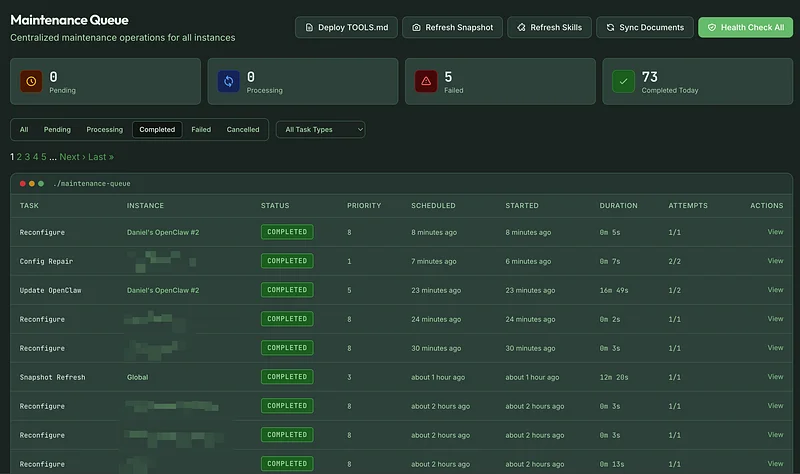
Task: View the Snapshot Refresh task
Action: (775, 377)
